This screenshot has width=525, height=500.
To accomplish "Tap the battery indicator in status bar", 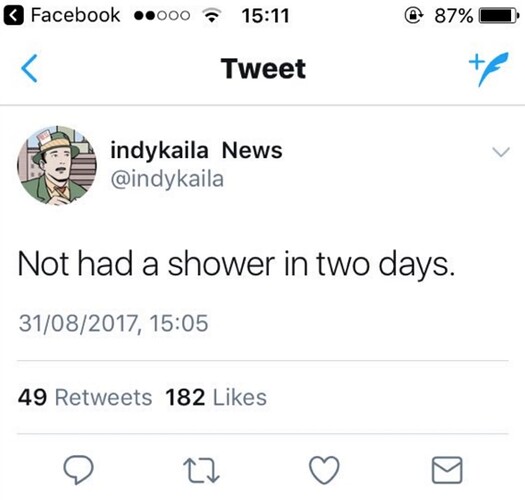I will (x=499, y=16).
